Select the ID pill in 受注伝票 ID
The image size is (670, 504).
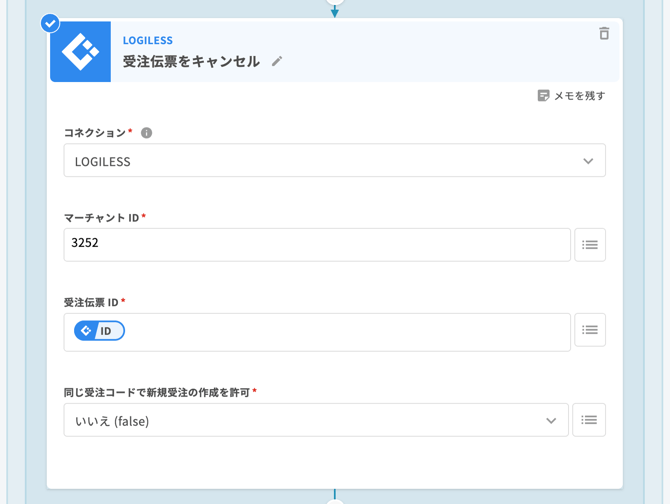99,331
